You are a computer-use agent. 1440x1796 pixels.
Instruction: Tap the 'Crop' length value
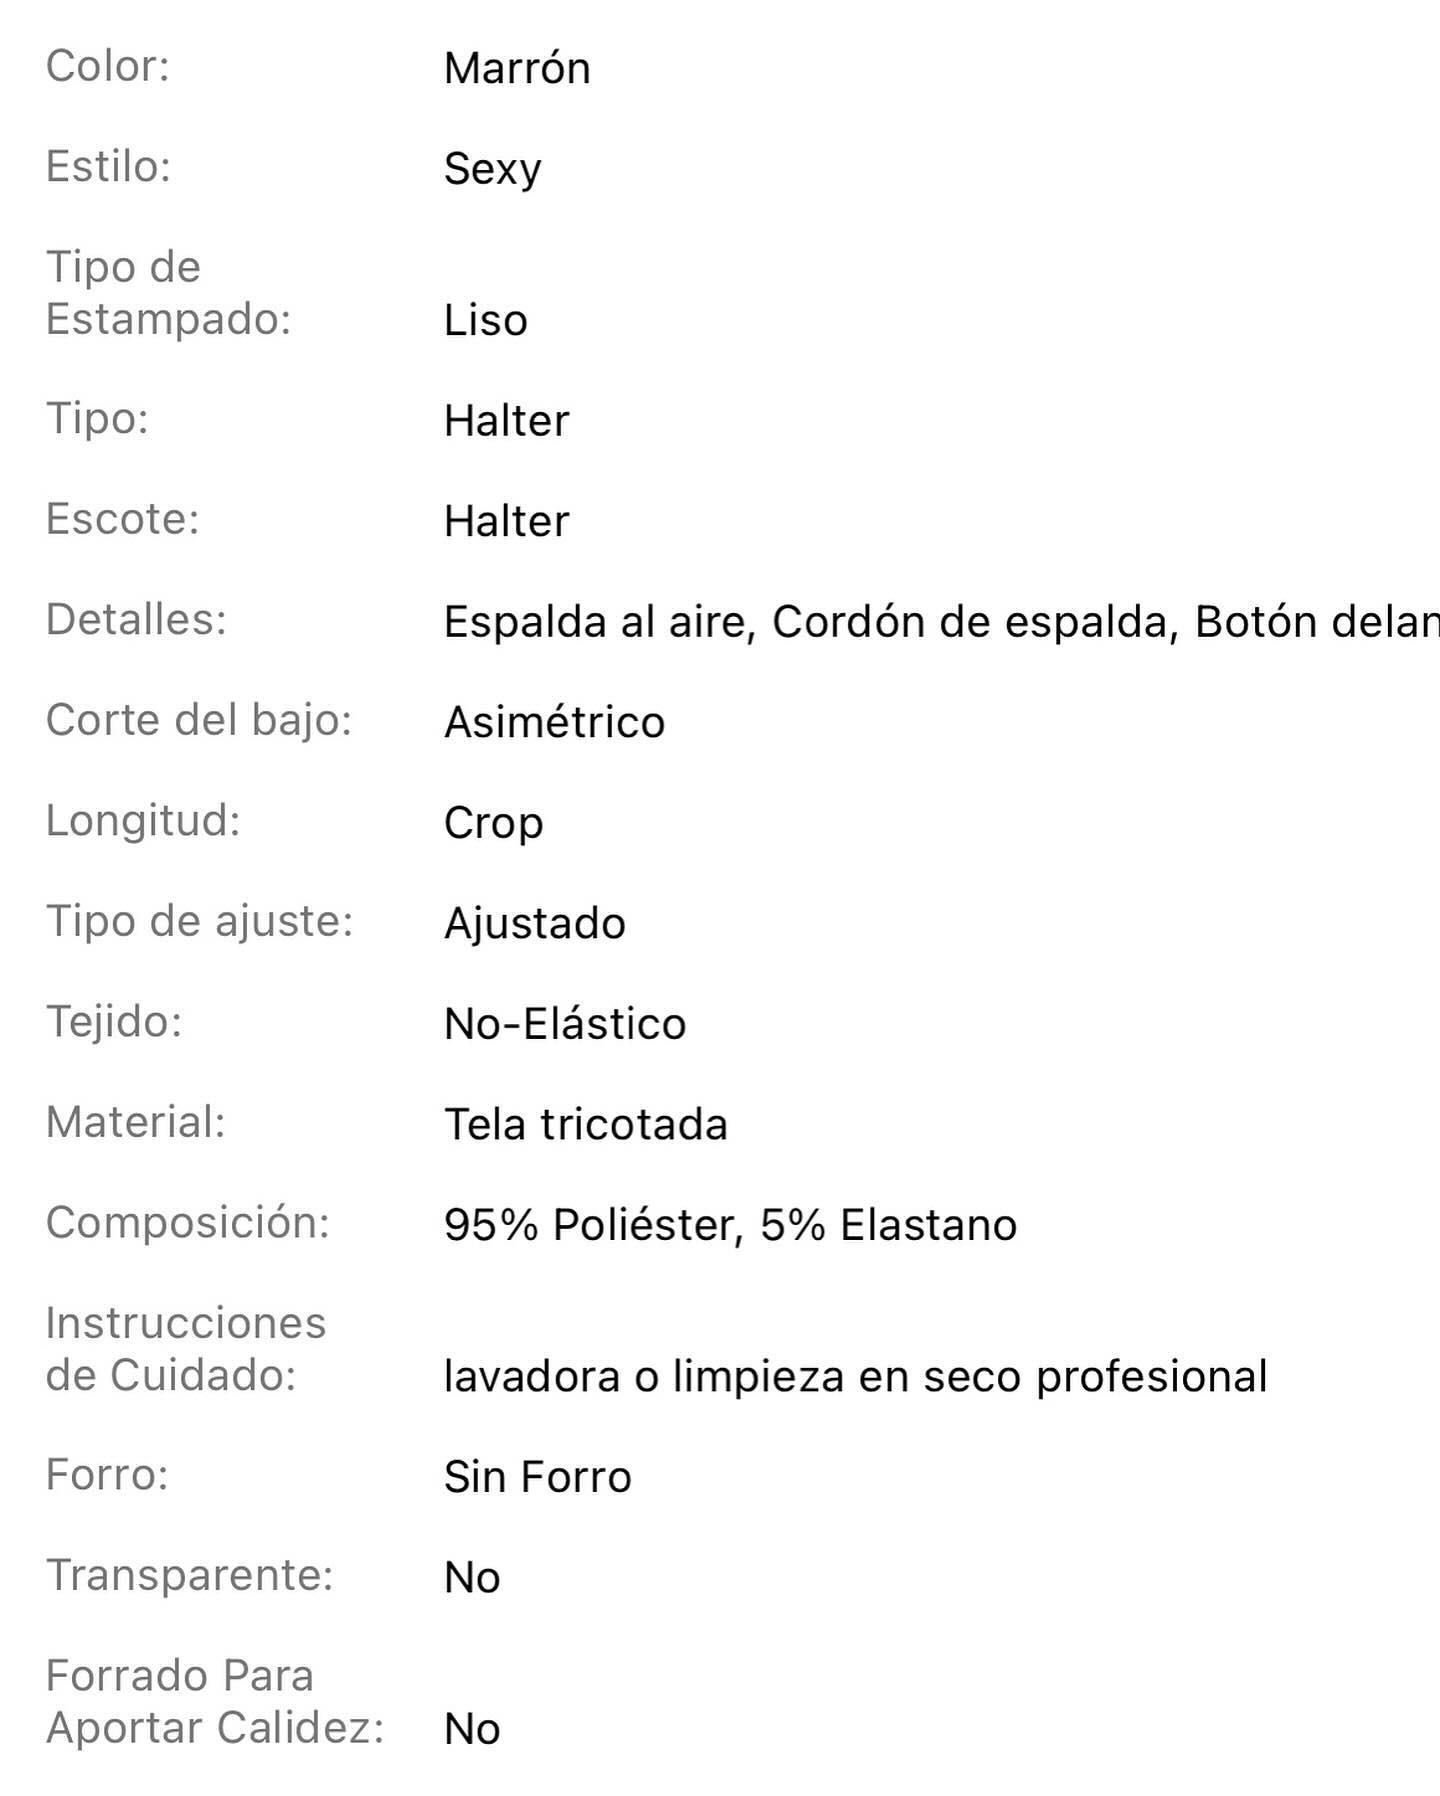click(493, 823)
